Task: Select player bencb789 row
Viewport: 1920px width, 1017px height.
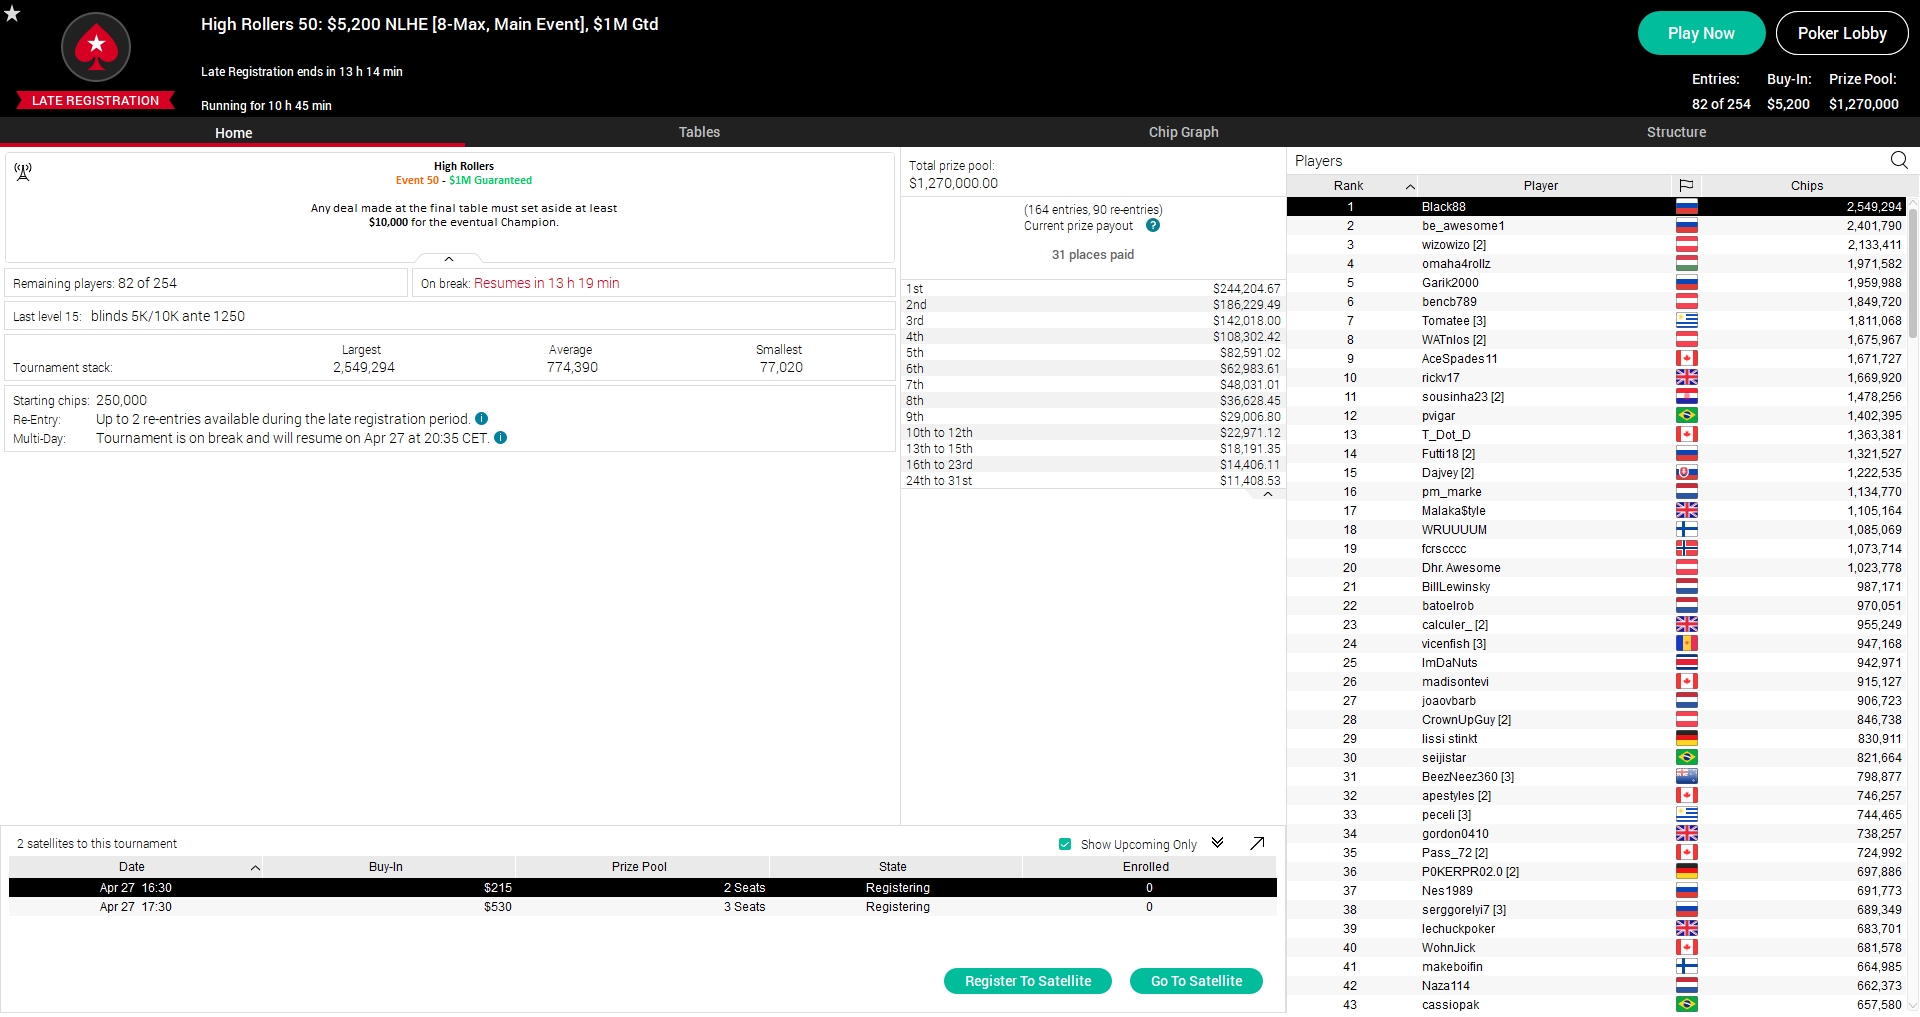Action: click(1596, 302)
